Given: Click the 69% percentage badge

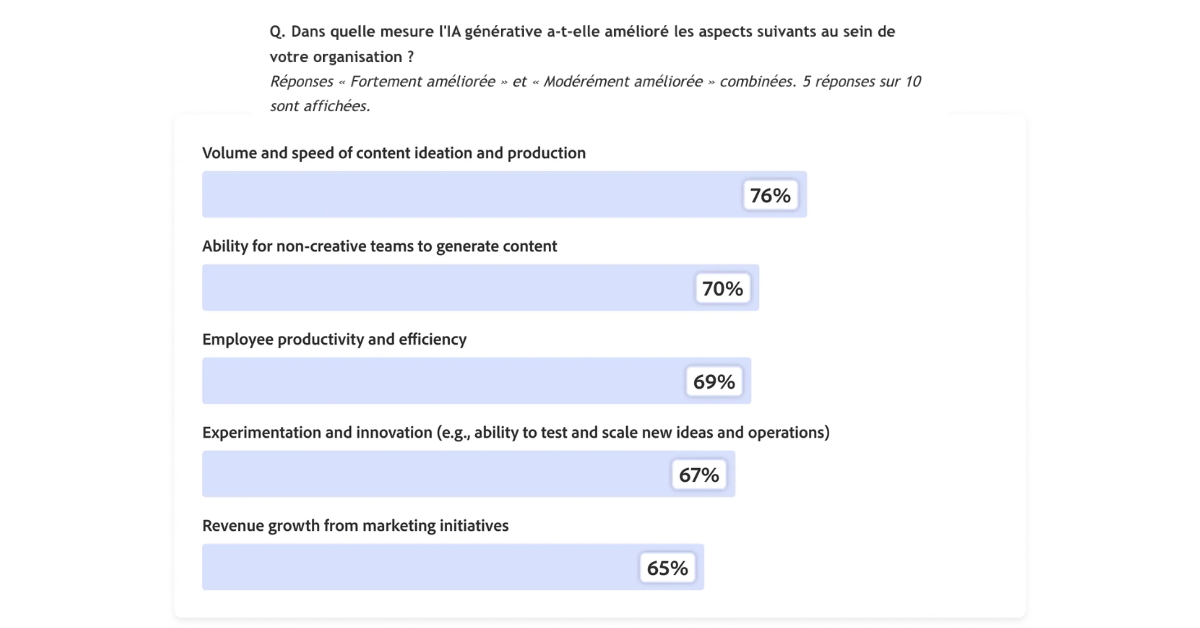Looking at the screenshot, I should [714, 381].
